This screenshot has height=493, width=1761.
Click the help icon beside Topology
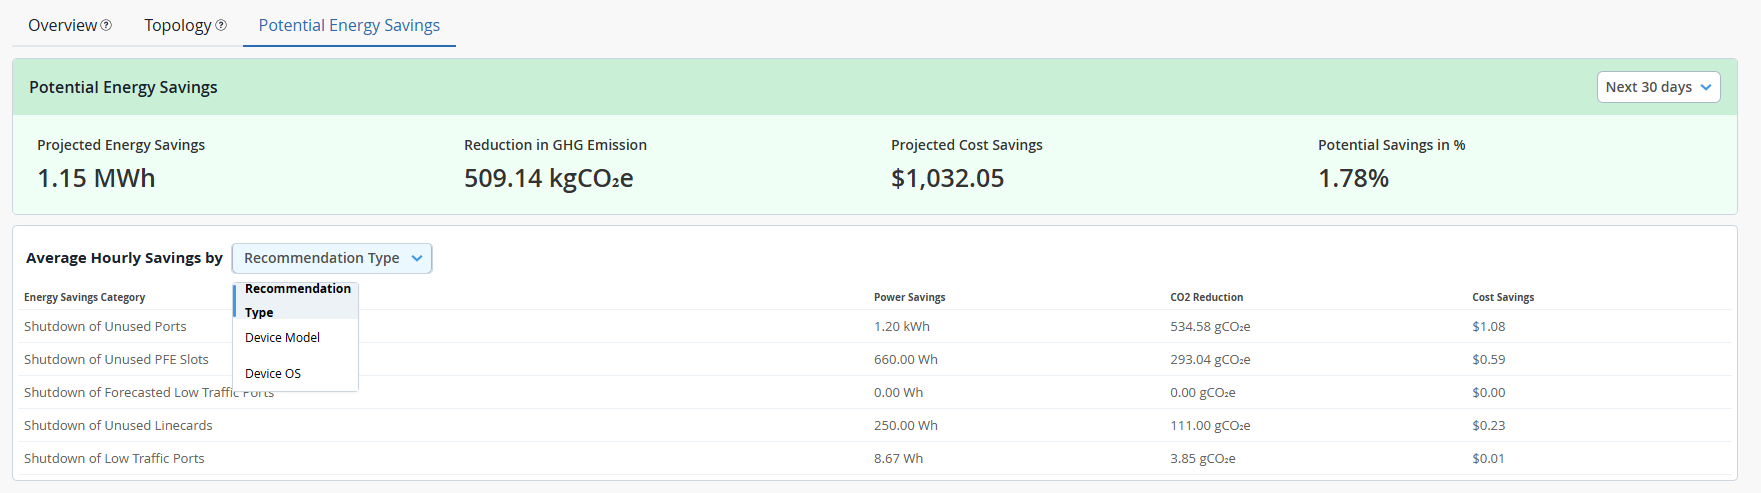[x=221, y=26]
